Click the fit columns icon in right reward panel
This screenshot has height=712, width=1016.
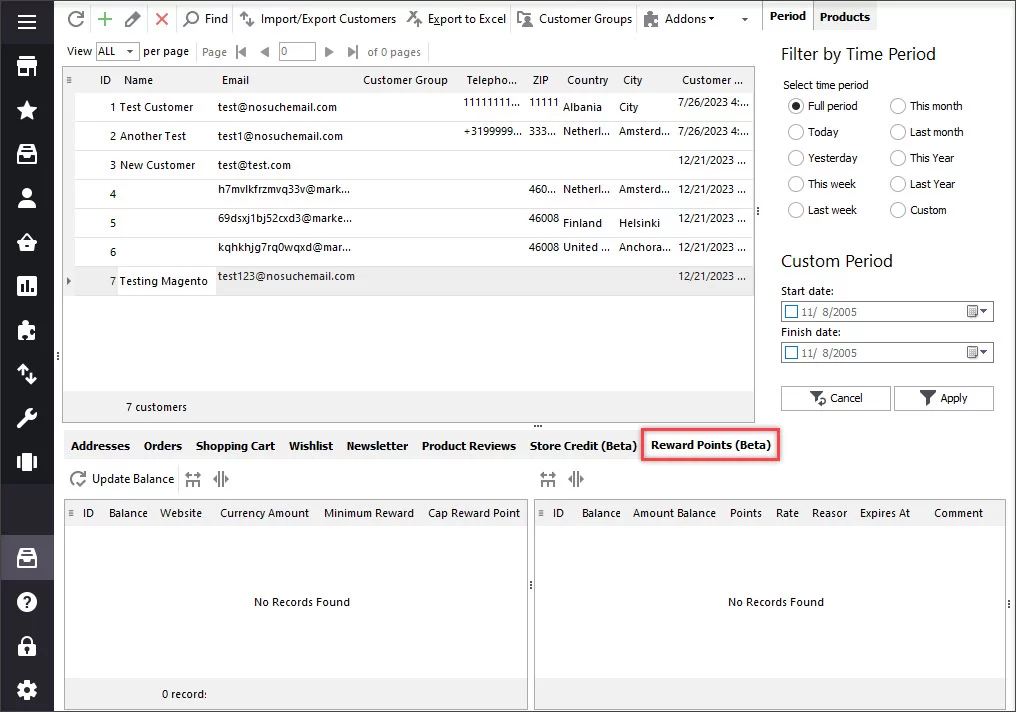[x=548, y=479]
